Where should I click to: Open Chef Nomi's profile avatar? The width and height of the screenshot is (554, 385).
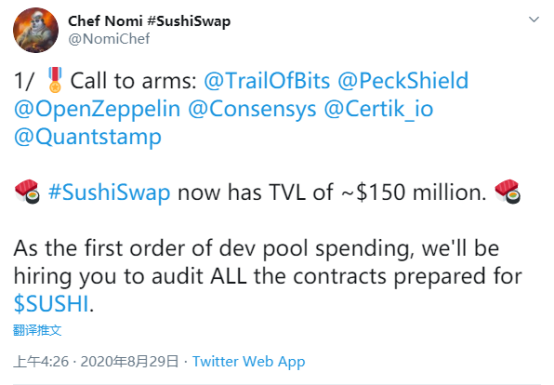click(36, 30)
